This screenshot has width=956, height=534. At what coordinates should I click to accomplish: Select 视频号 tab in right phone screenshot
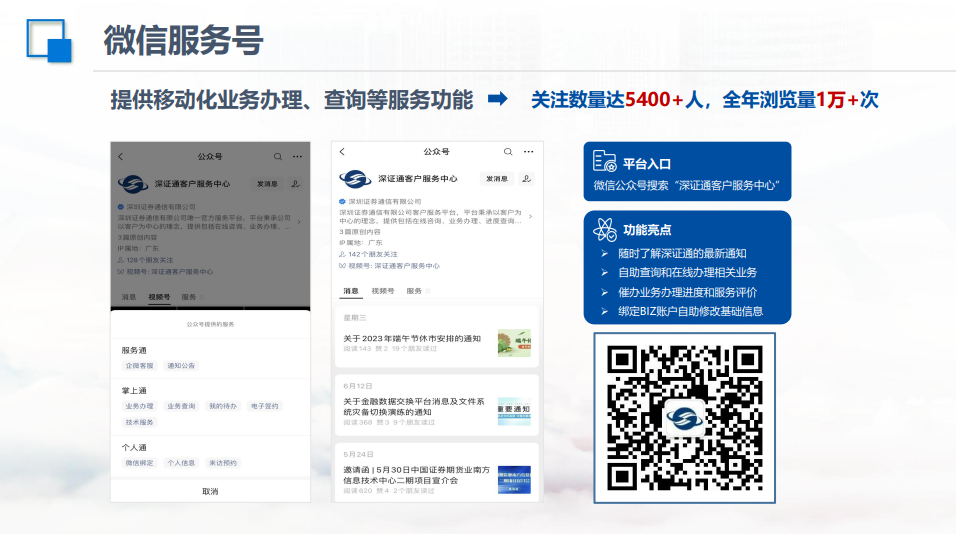(x=383, y=291)
